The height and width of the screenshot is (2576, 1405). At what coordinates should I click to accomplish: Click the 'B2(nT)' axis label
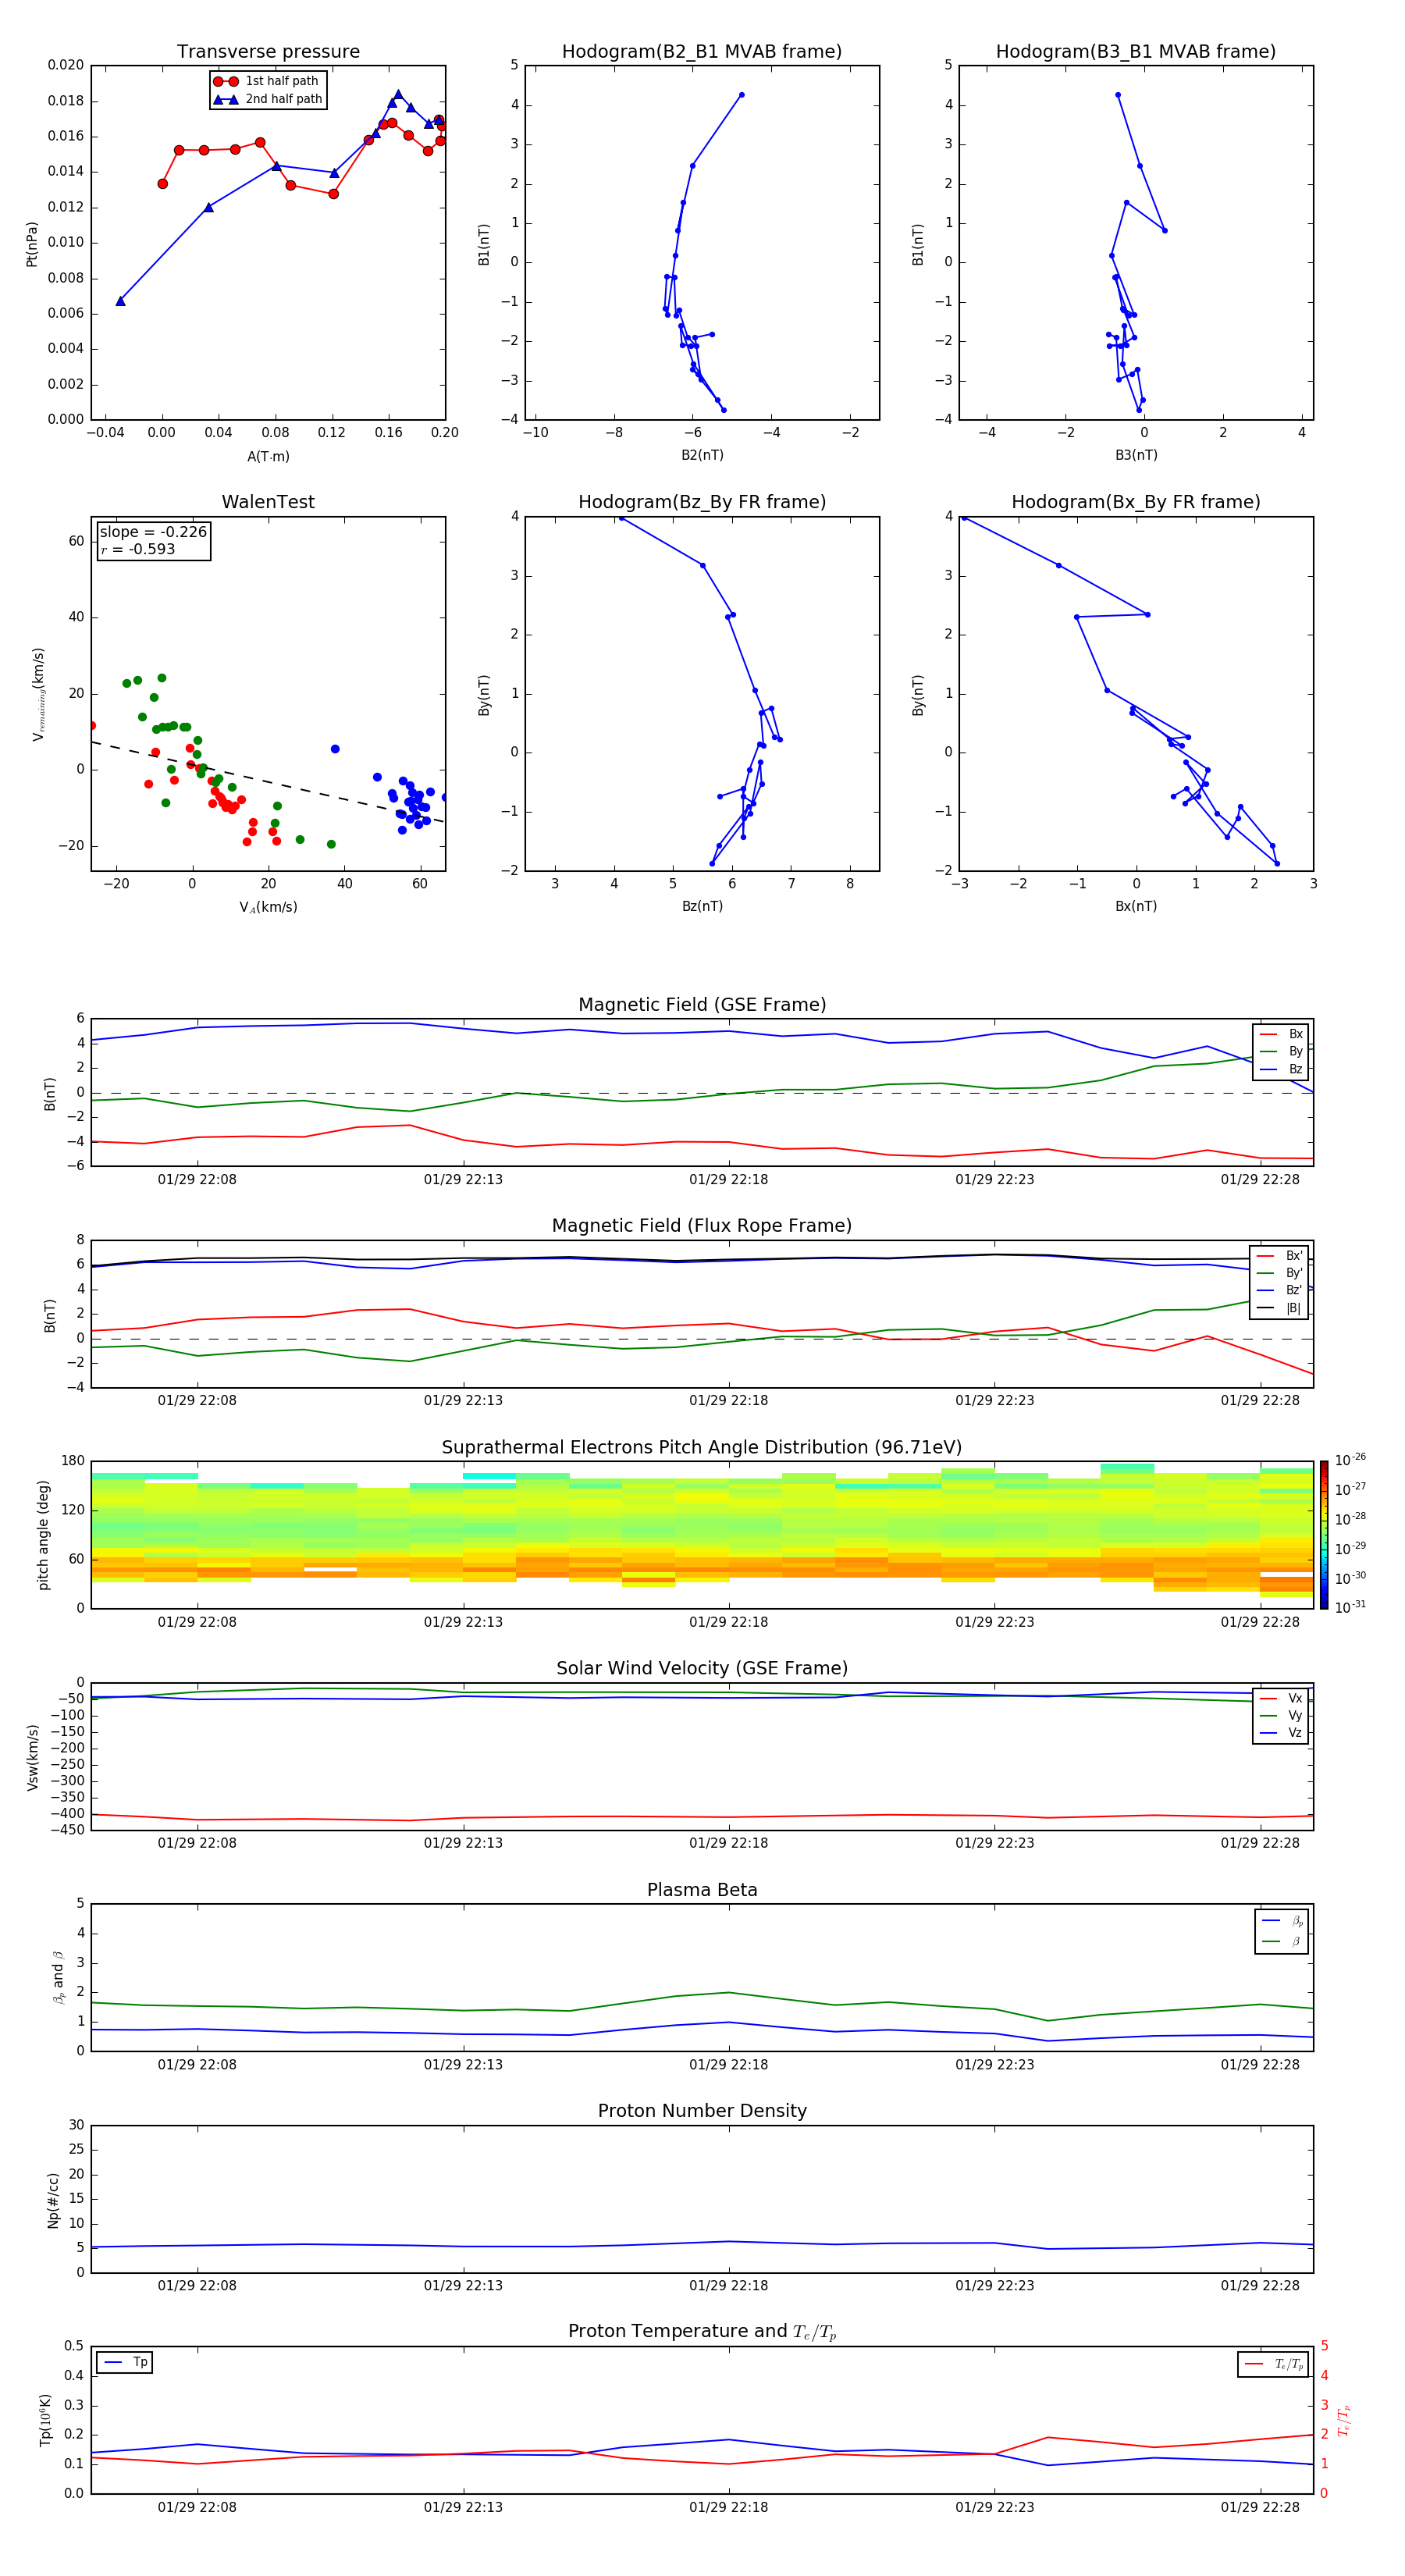[702, 455]
